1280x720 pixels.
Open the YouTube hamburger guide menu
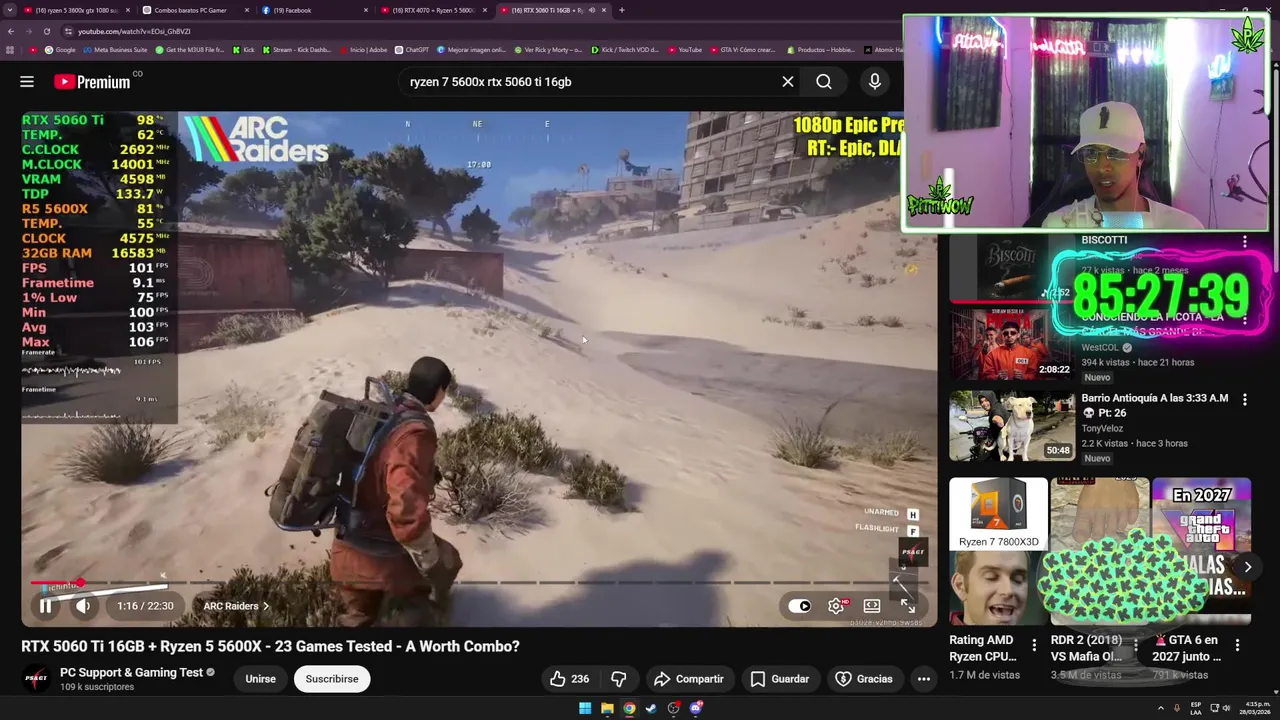[x=27, y=82]
